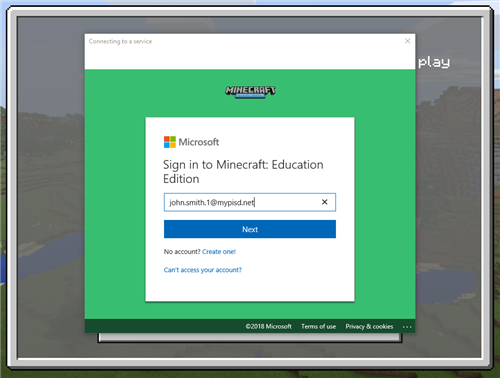This screenshot has width=500, height=378.
Task: Clear the email field with the X
Action: point(324,202)
